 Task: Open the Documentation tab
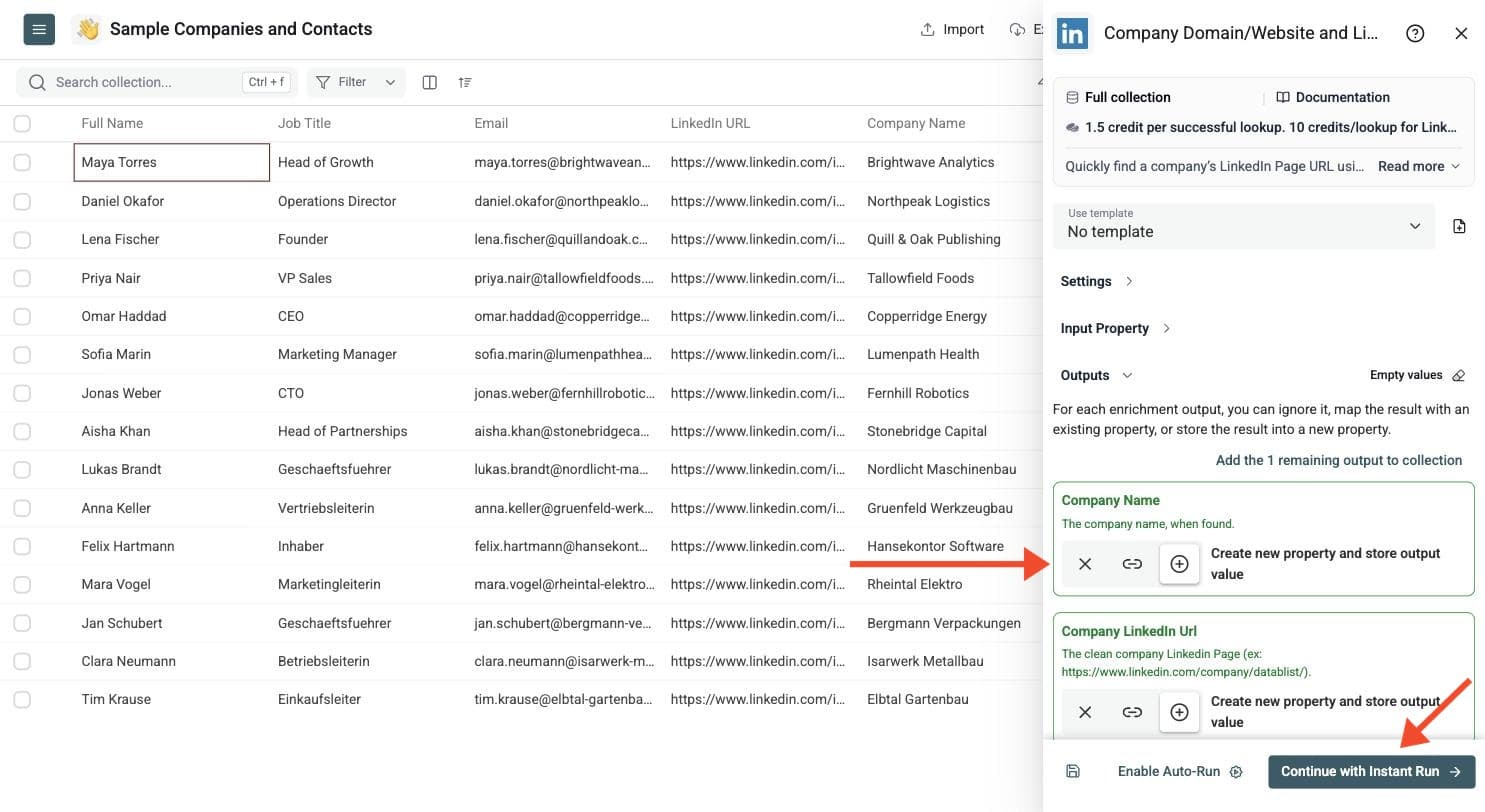tap(1333, 97)
